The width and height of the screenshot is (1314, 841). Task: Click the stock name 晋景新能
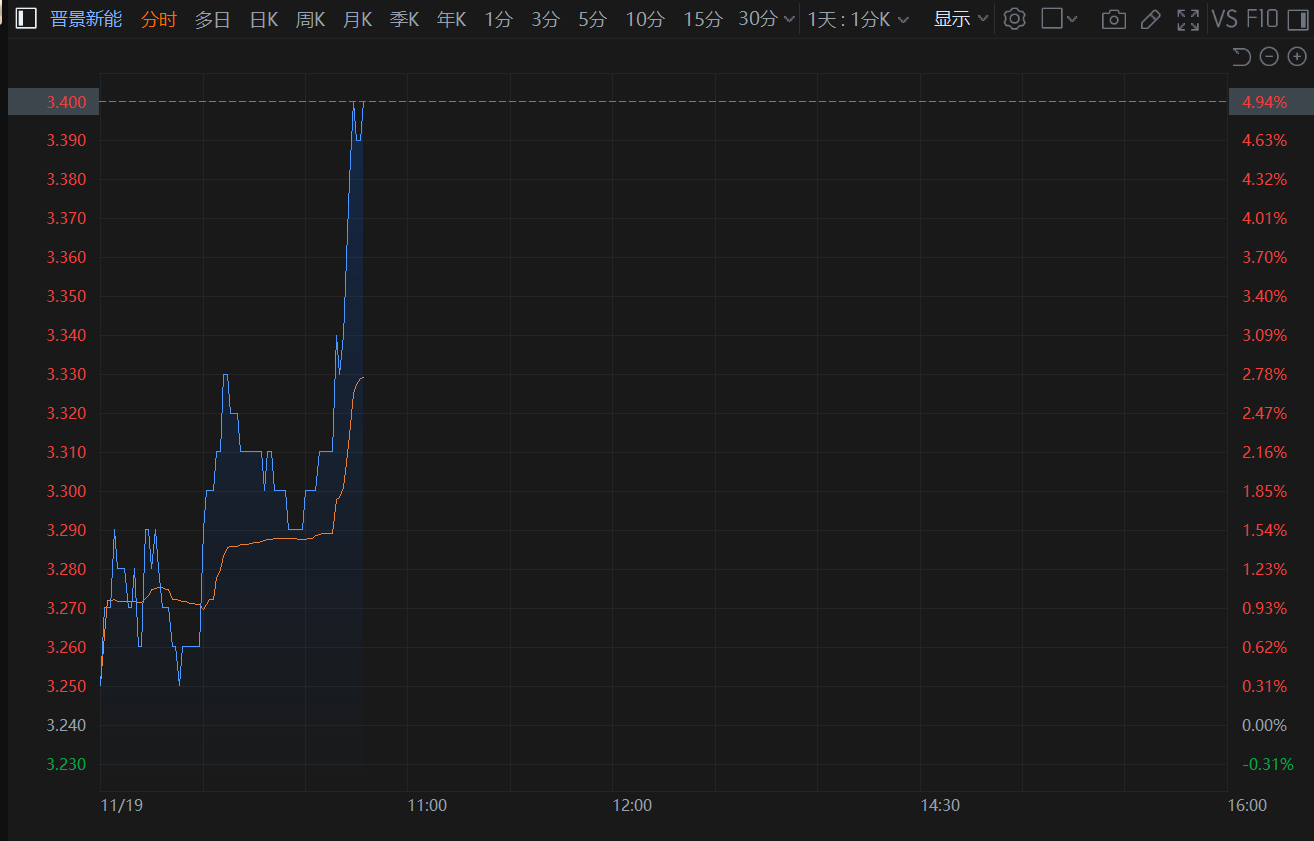86,19
